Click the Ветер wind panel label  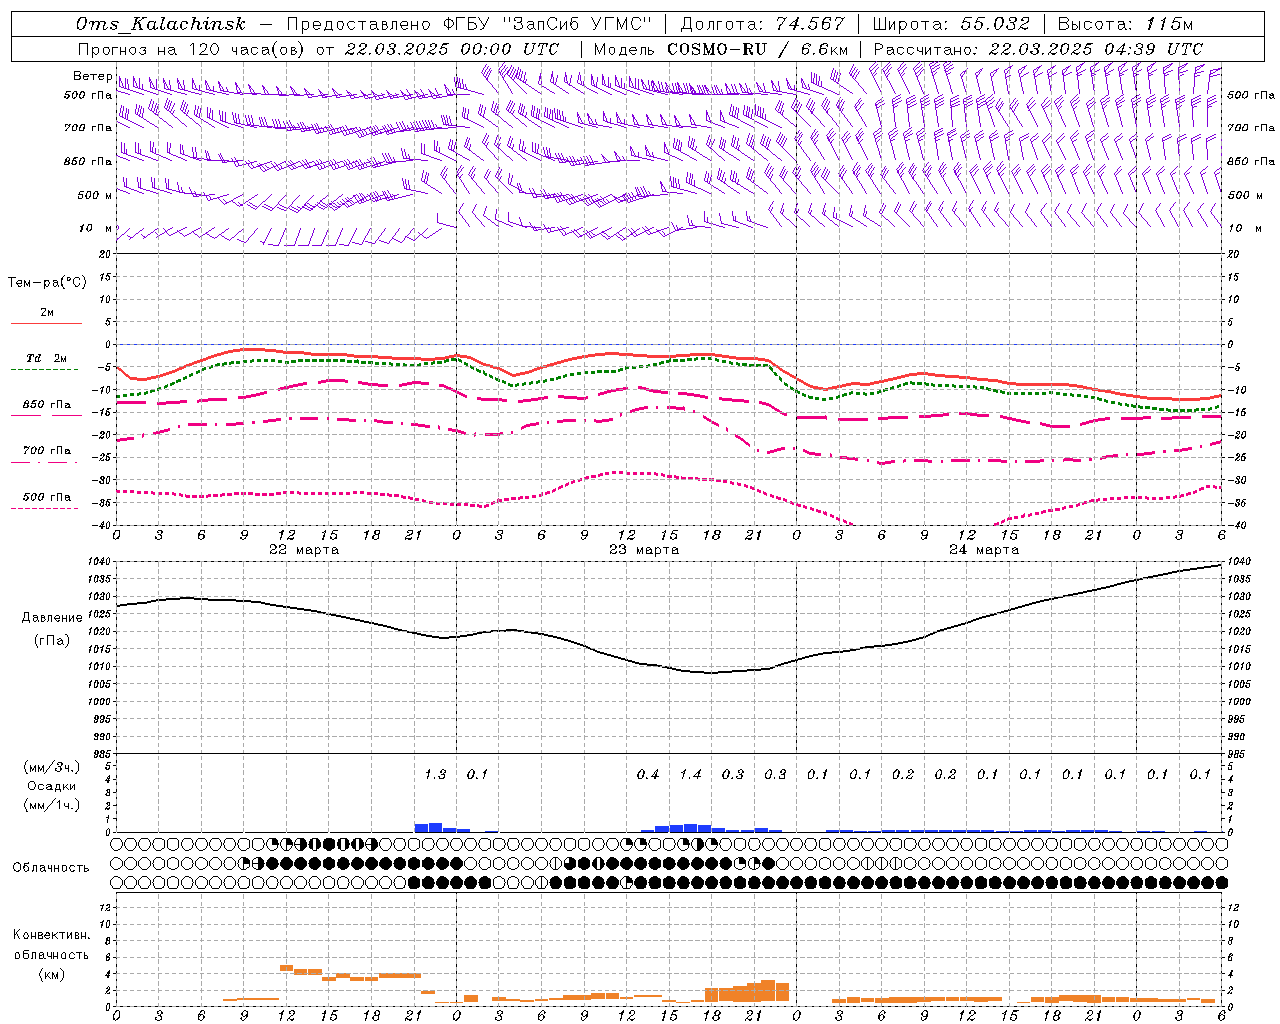coord(92,76)
